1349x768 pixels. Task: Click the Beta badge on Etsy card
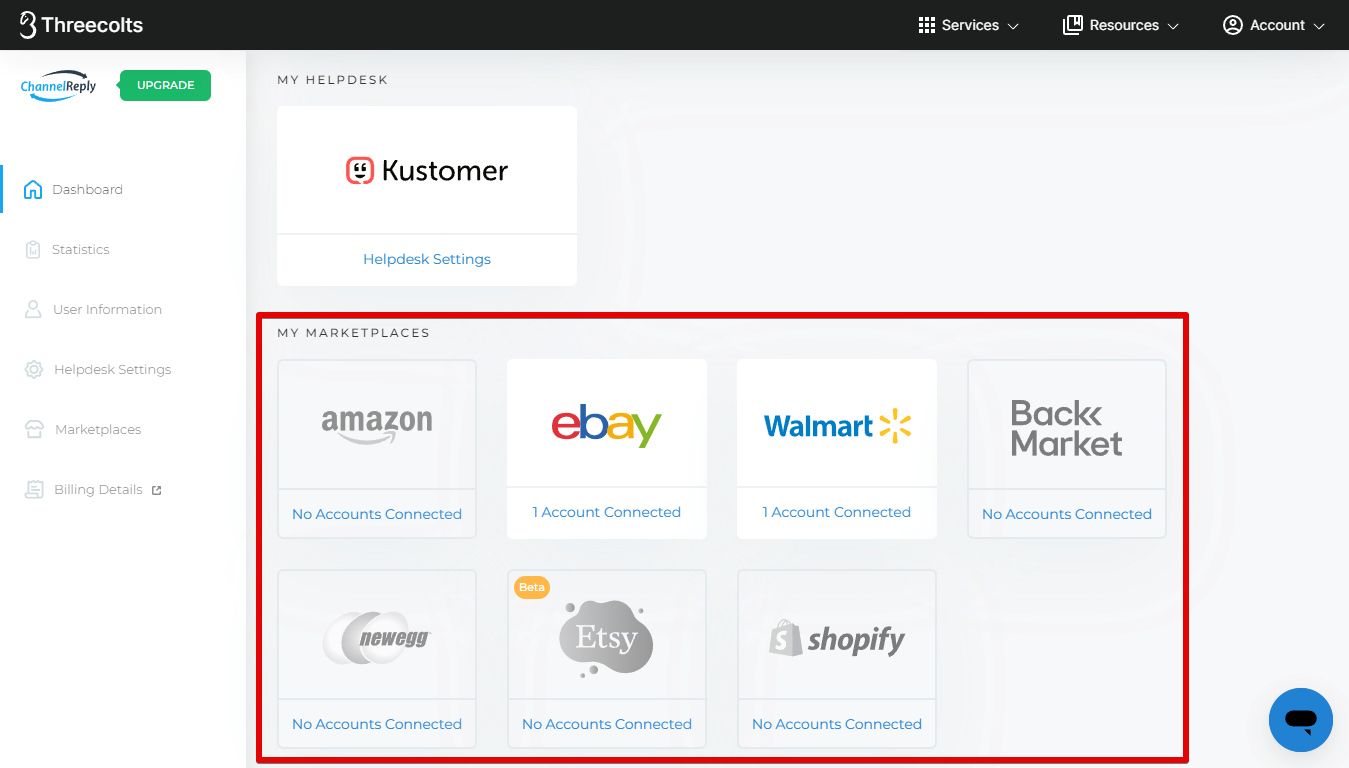pyautogui.click(x=532, y=587)
